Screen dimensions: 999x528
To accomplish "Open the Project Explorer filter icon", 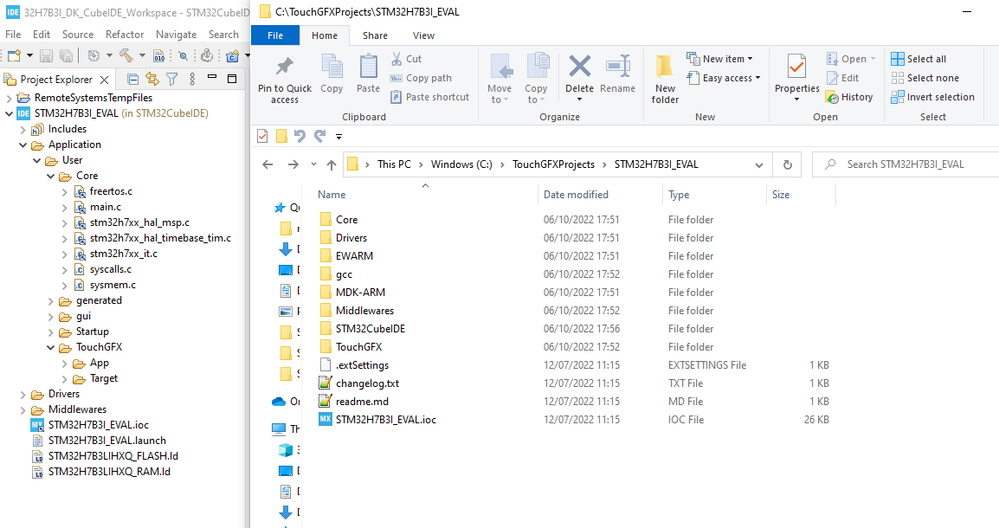I will [x=172, y=79].
